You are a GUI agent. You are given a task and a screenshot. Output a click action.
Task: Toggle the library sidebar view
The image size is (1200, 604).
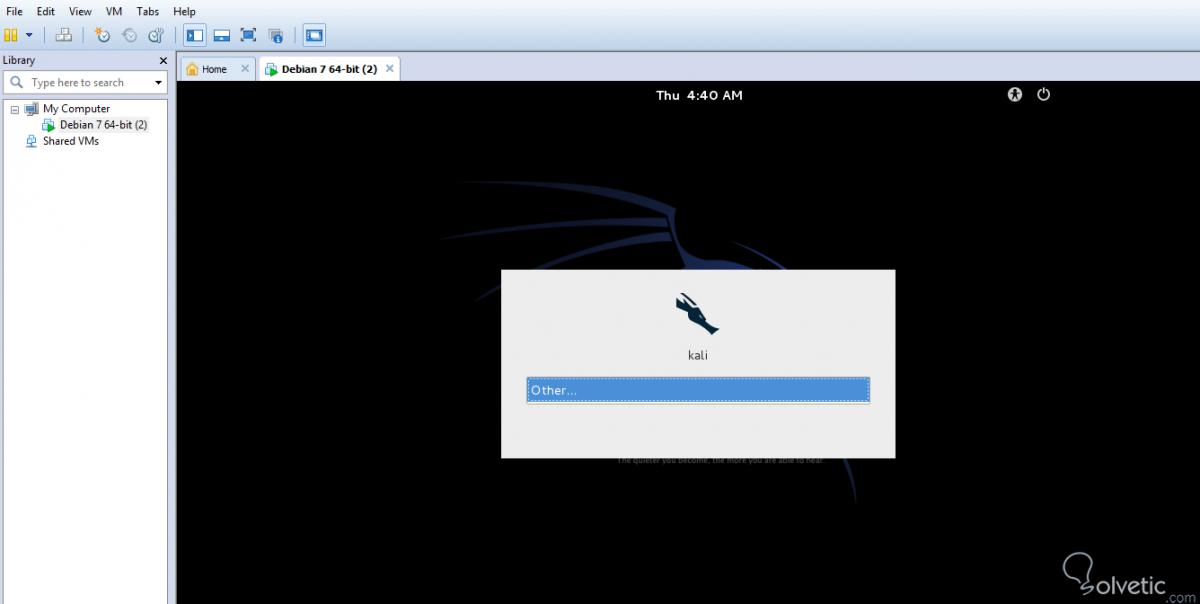[x=195, y=35]
